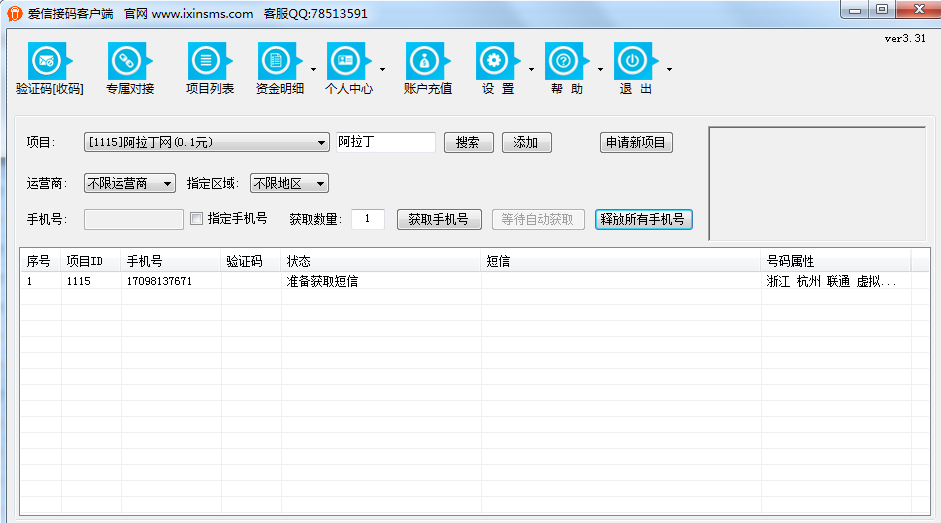
Task: Click the orange app logo in title bar
Action: pyautogui.click(x=14, y=13)
